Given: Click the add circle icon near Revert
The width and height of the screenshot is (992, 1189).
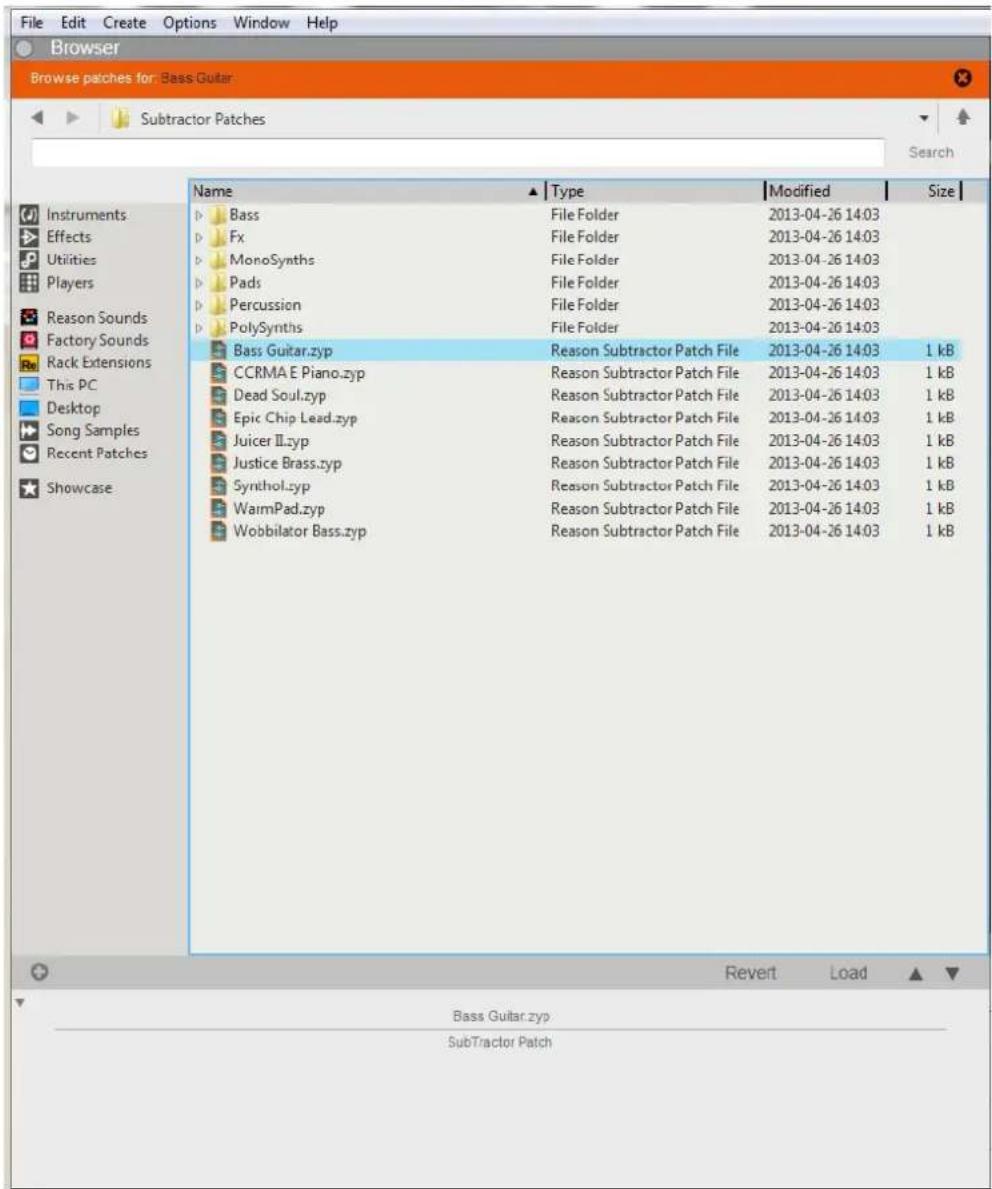Looking at the screenshot, I should 39,972.
